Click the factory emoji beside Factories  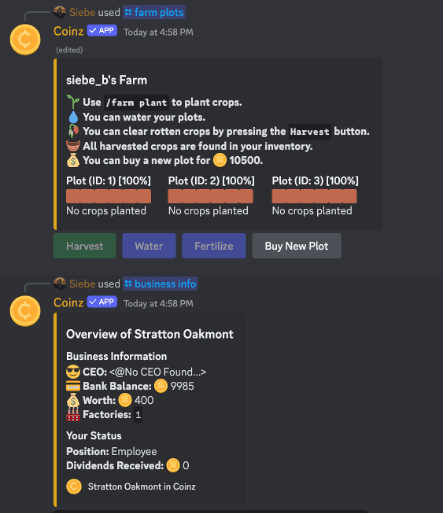(73, 414)
